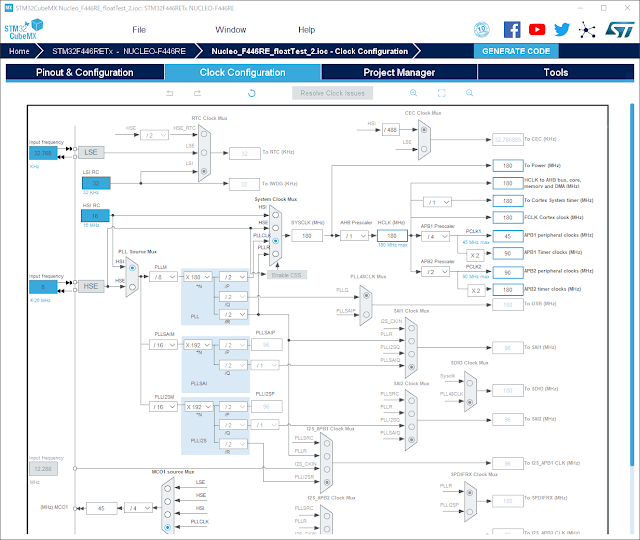Click the reset clock configuration refresh icon
Viewport: 640px width, 540px height.
[252, 93]
